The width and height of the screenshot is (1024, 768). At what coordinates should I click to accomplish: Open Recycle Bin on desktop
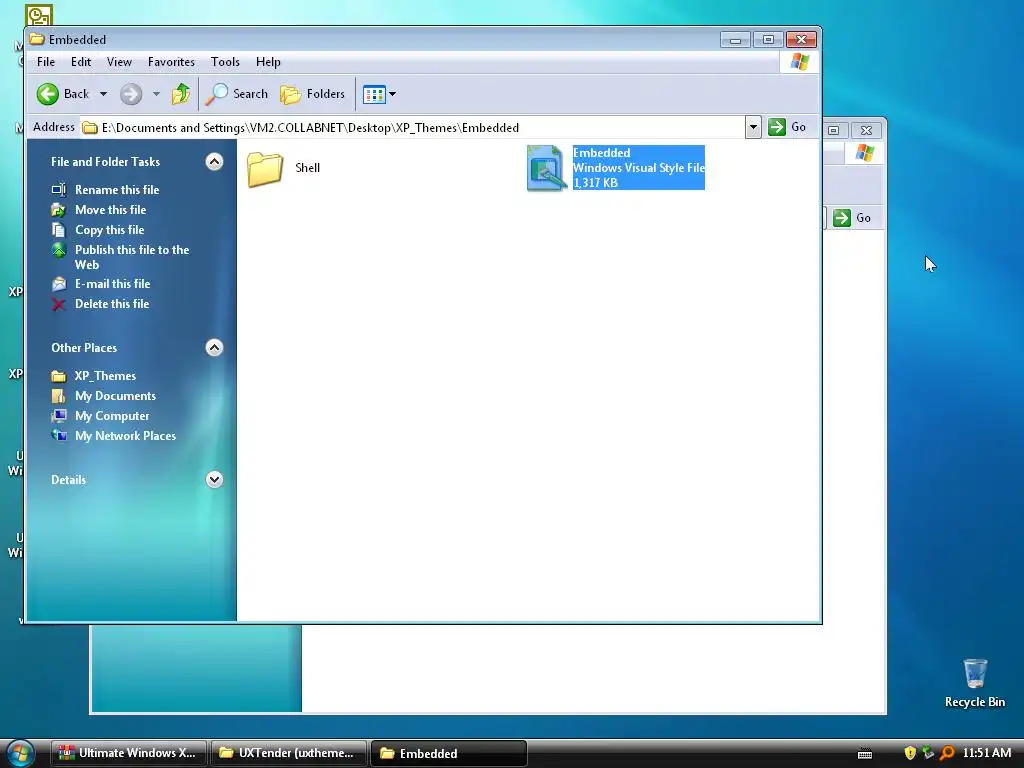tap(974, 683)
